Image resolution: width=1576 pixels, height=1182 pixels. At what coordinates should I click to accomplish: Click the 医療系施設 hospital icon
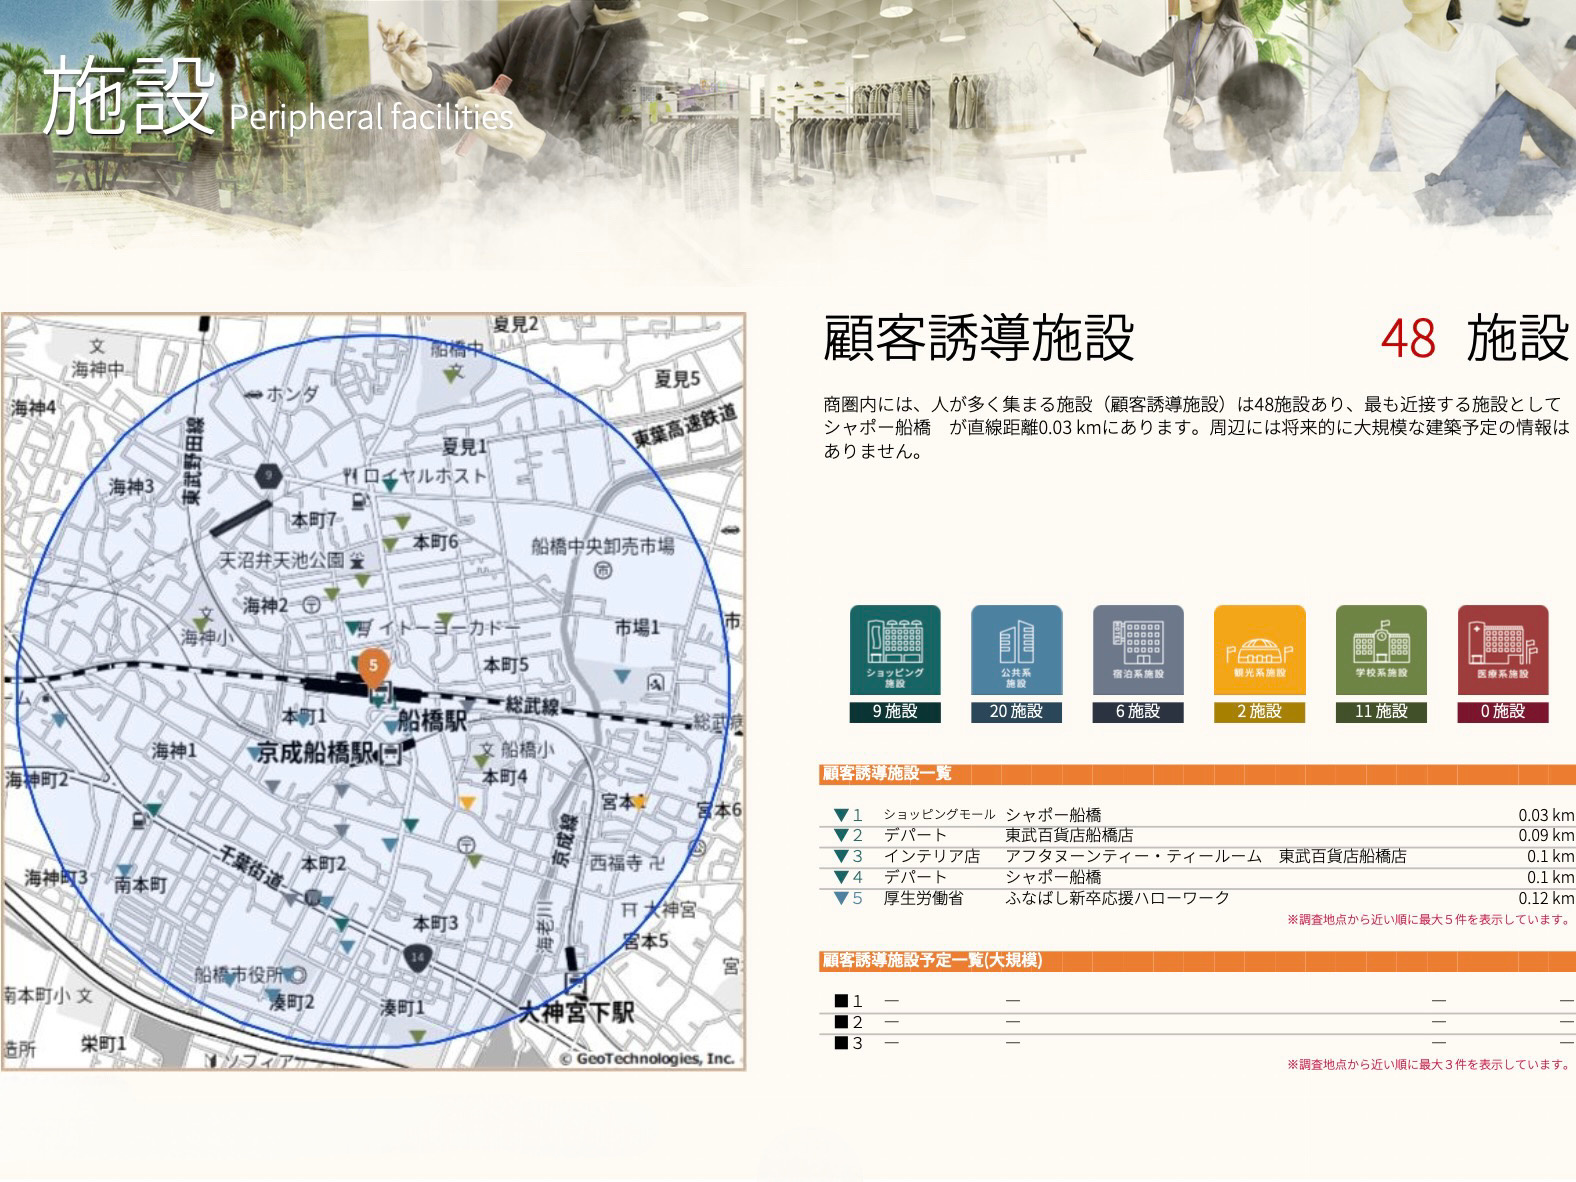[x=1502, y=650]
